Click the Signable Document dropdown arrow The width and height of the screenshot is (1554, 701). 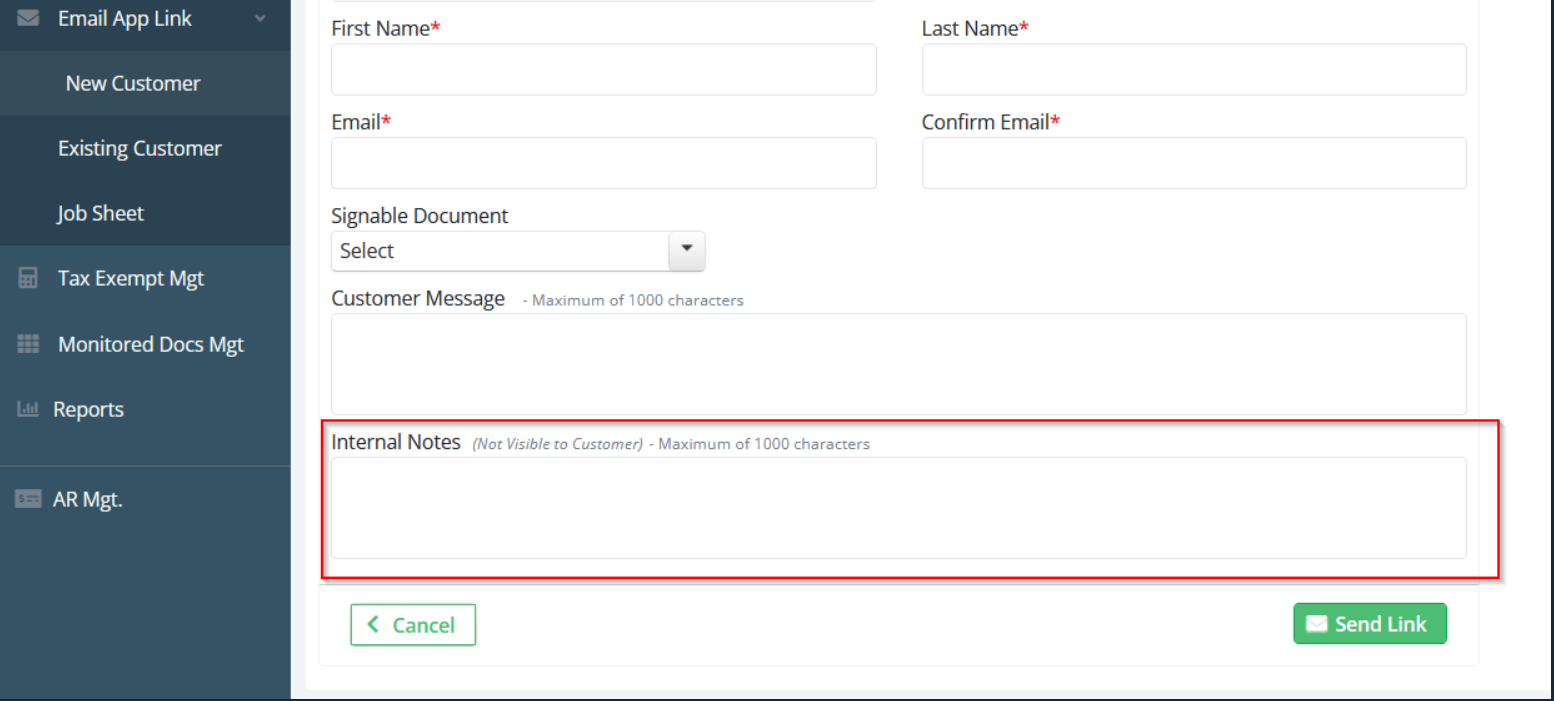tap(686, 251)
